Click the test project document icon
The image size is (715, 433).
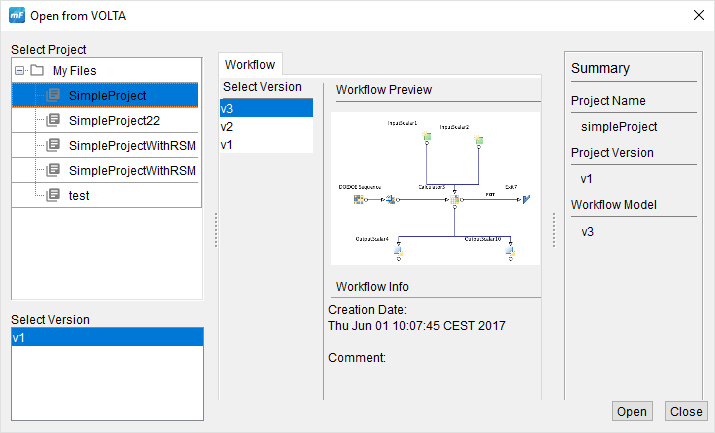(x=53, y=195)
